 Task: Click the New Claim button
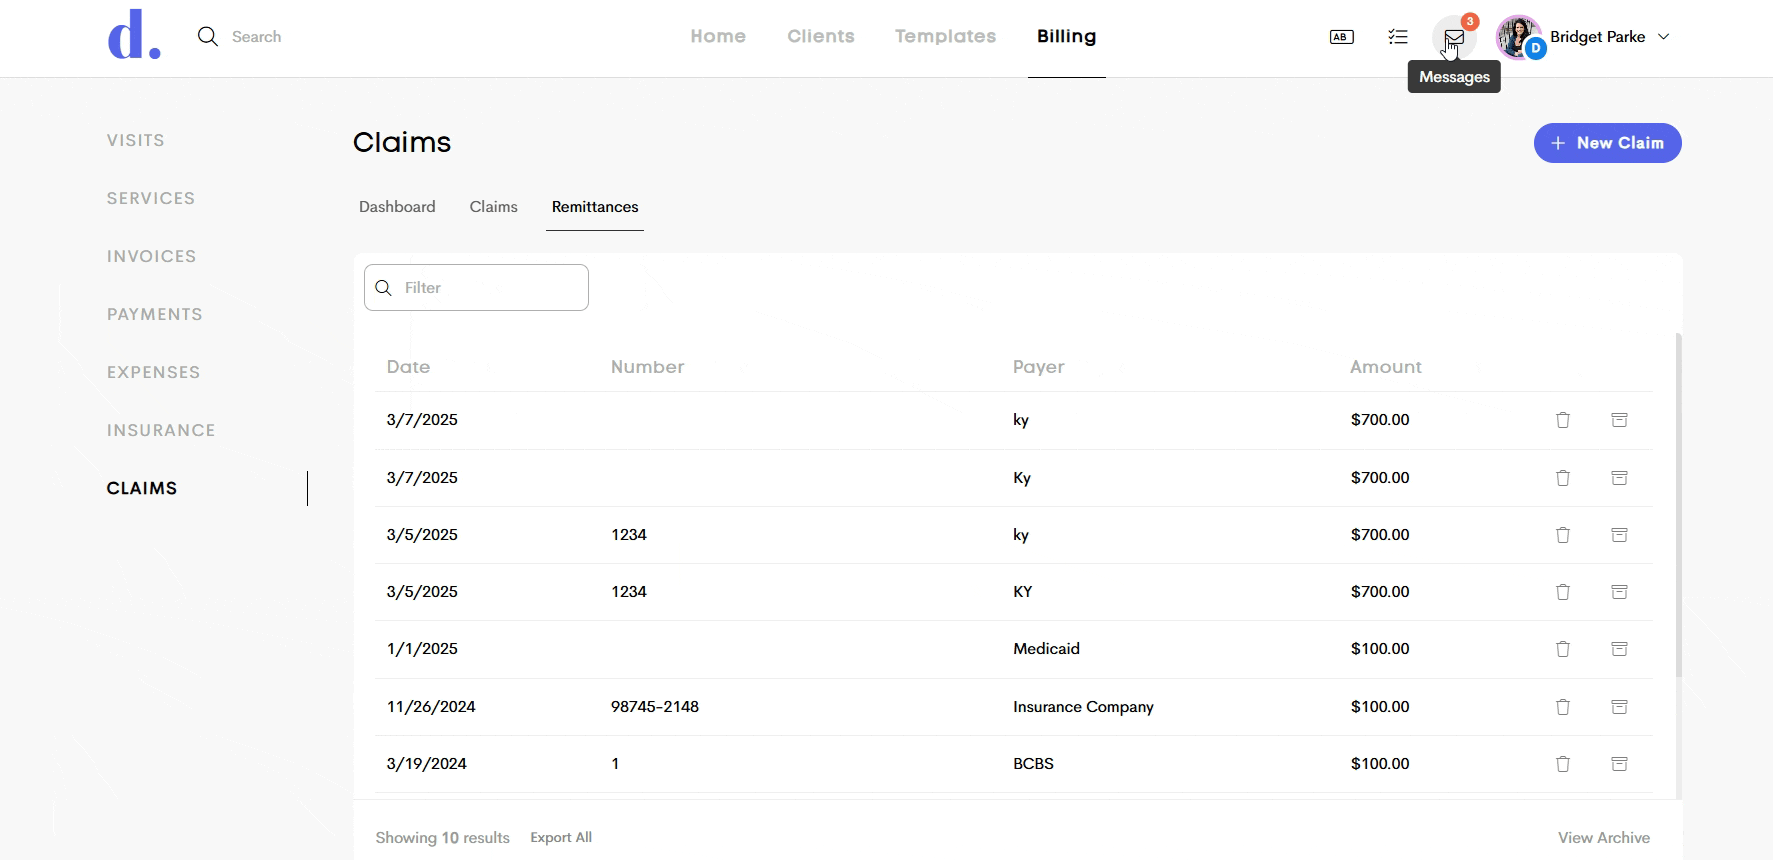click(1607, 143)
